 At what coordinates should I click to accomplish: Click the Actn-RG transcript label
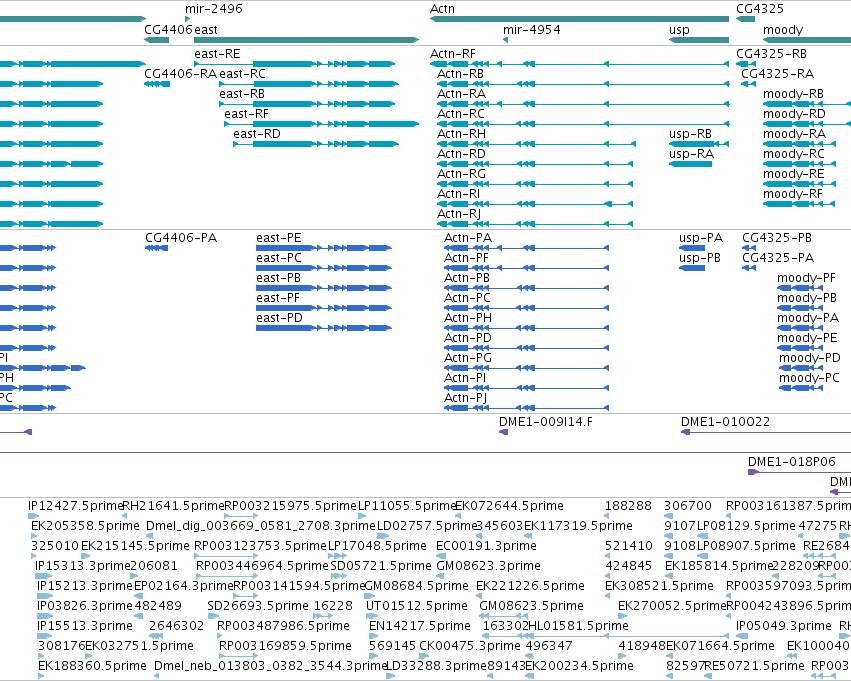(x=461, y=174)
